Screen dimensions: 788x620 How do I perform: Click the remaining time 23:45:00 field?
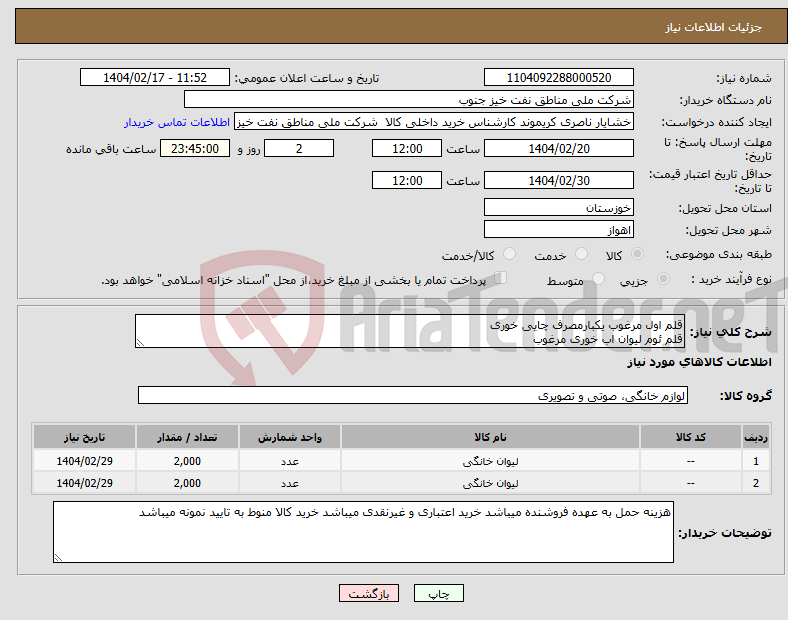(195, 148)
